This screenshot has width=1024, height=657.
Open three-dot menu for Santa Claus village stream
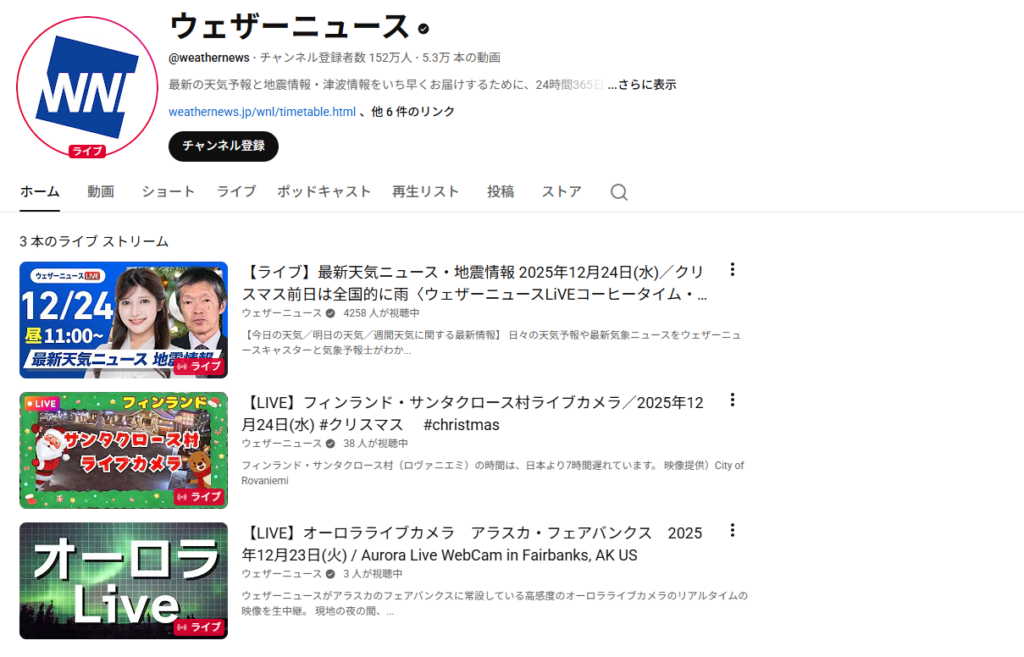pyautogui.click(x=732, y=400)
